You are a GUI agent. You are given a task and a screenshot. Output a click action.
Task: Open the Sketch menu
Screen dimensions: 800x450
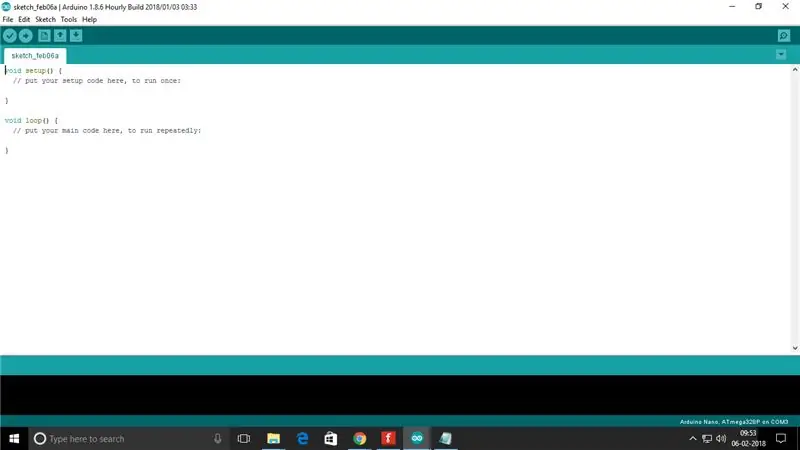click(x=45, y=19)
